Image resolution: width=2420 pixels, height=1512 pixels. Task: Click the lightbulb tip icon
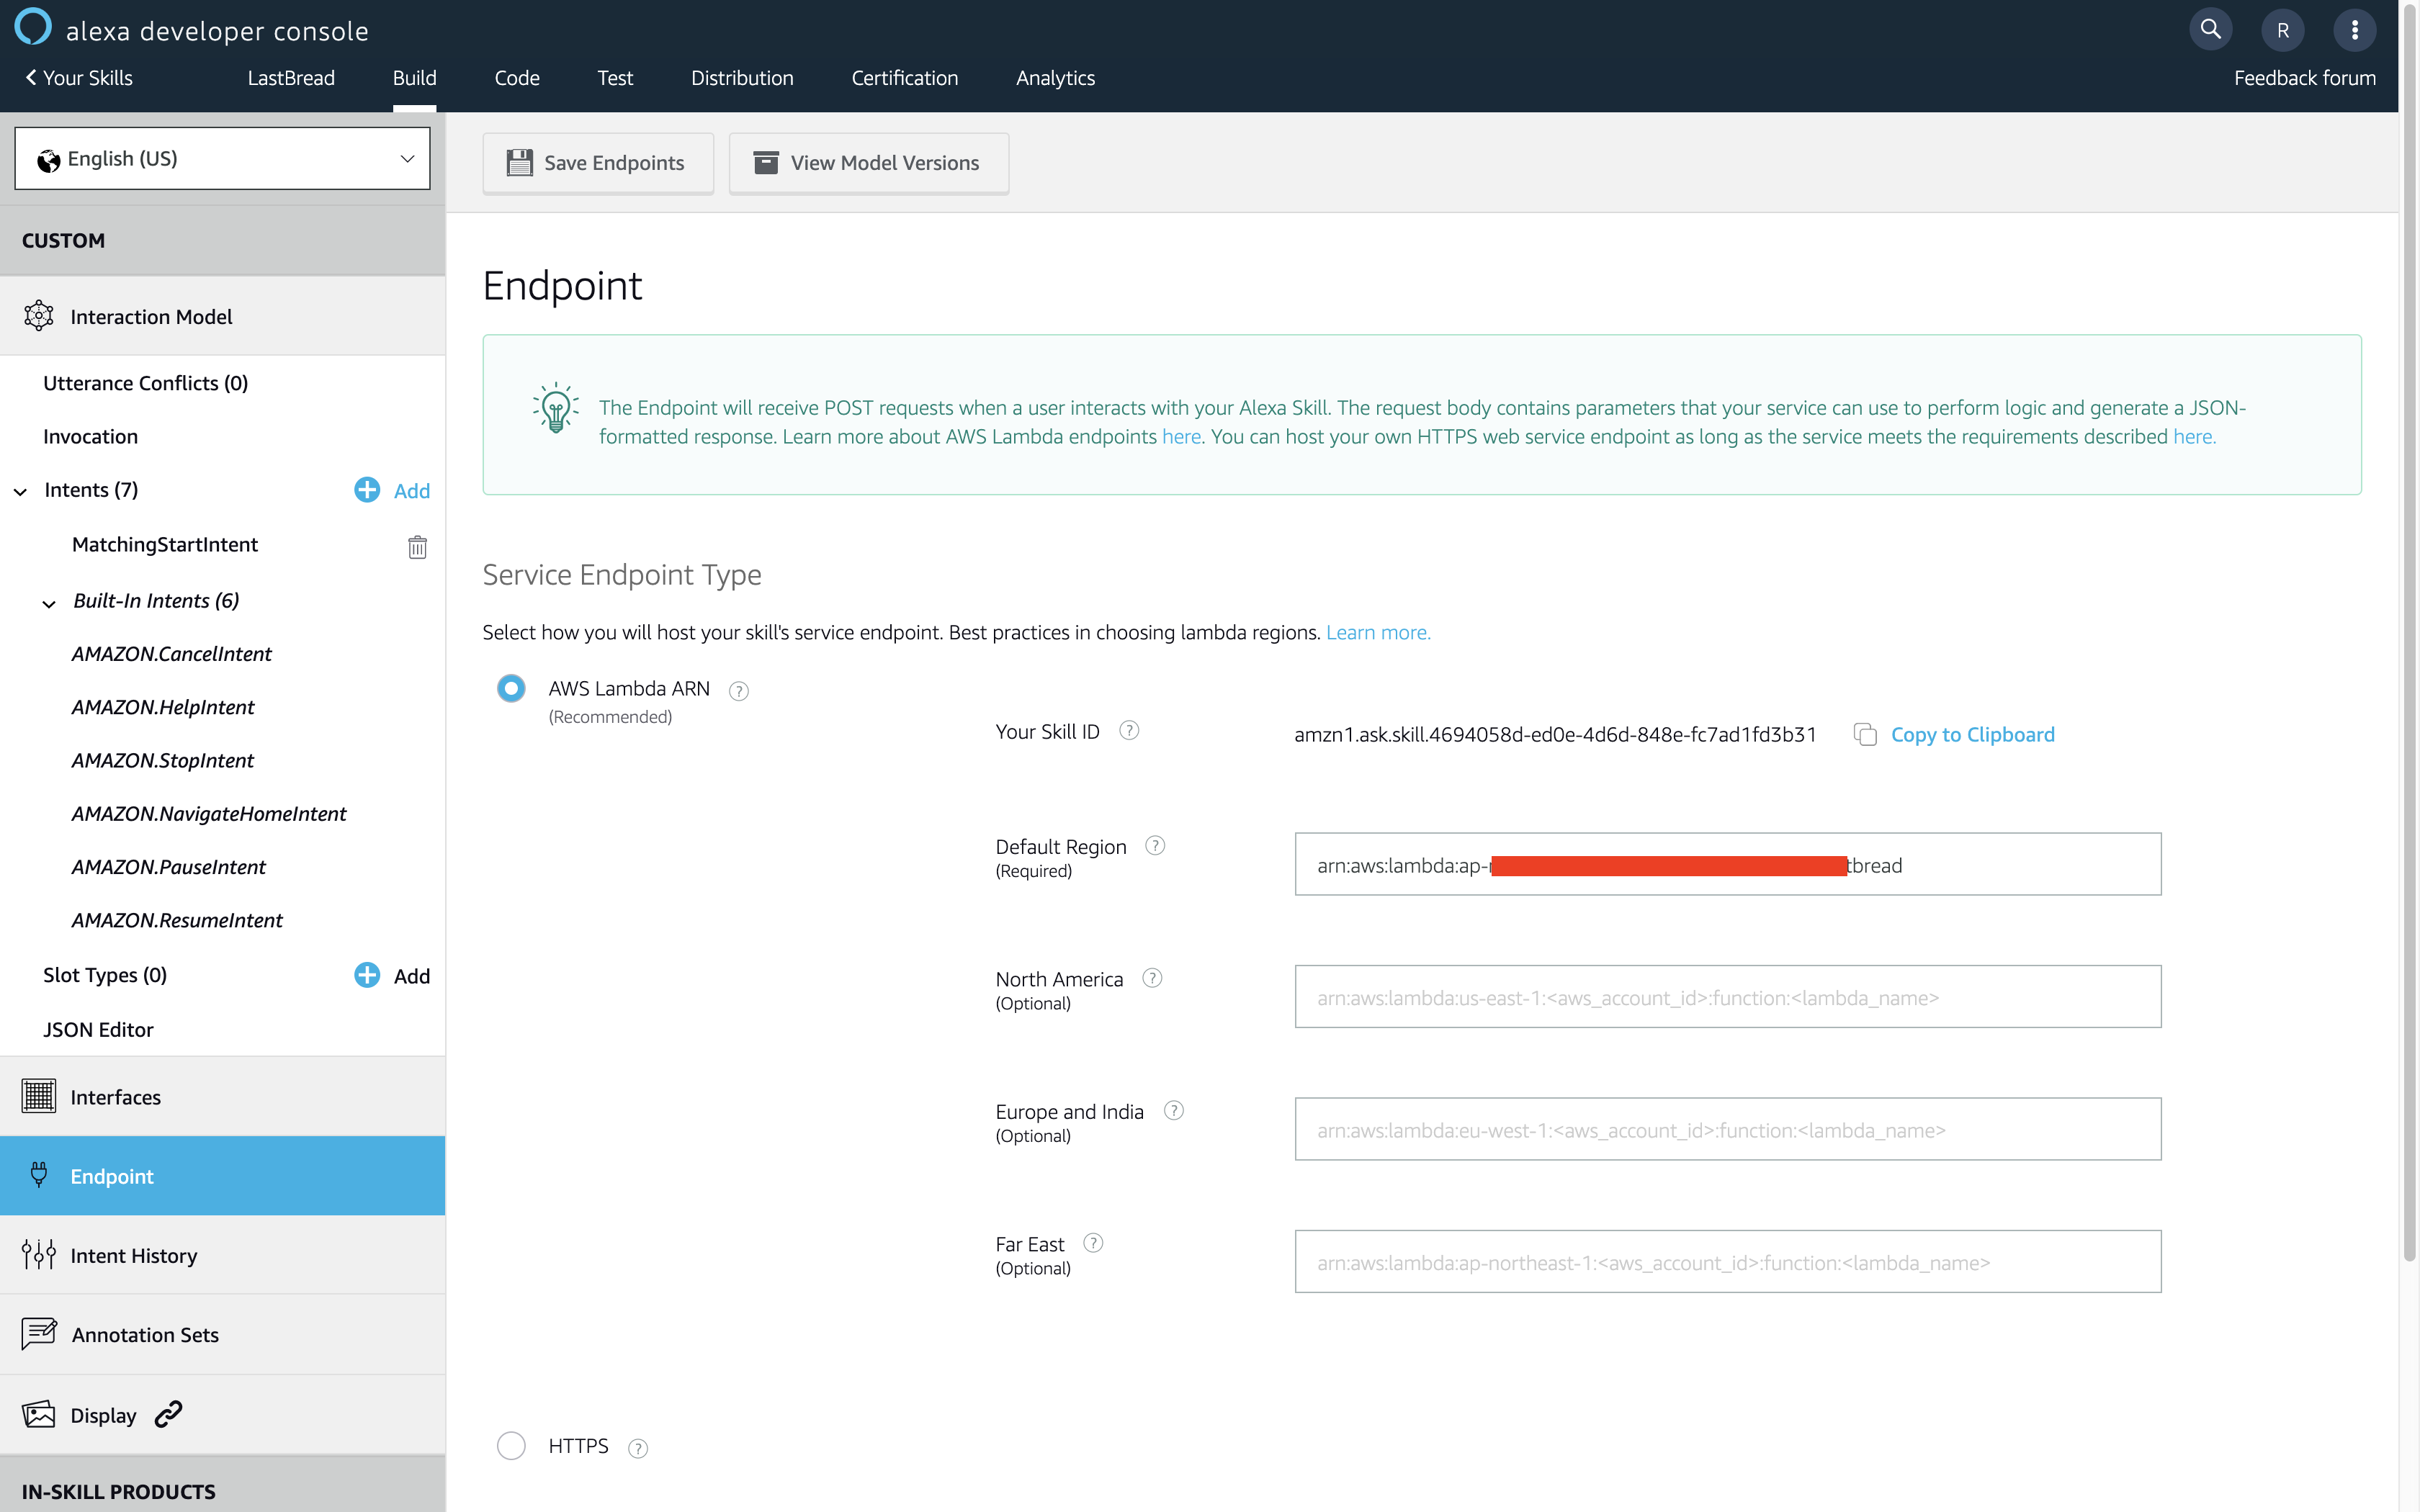555,408
